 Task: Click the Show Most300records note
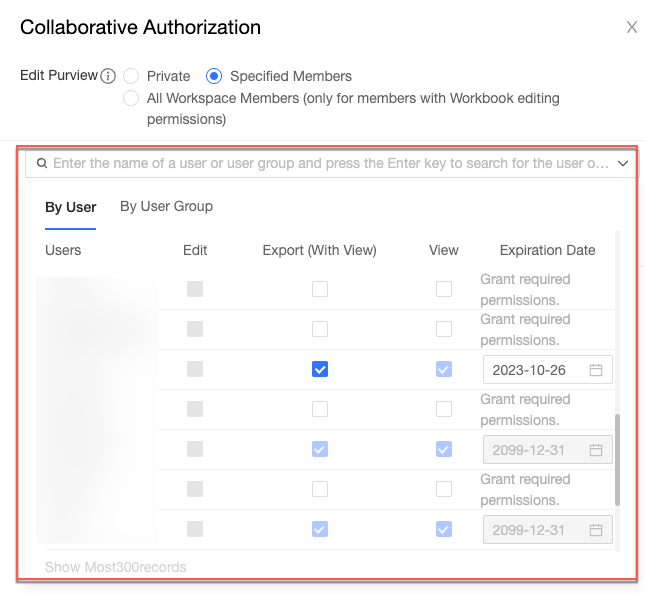point(116,567)
